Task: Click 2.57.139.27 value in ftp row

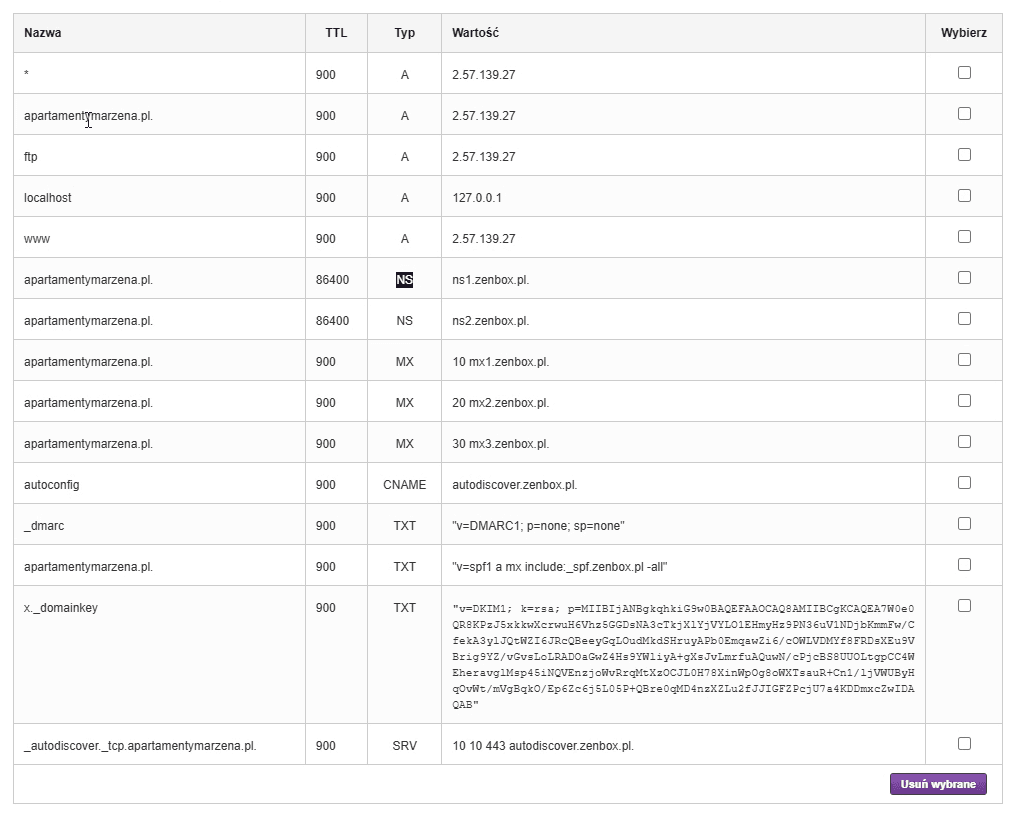Action: click(483, 157)
